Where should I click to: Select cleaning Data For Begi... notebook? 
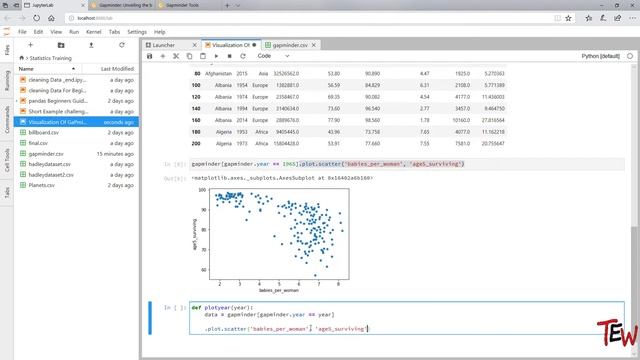click(x=76, y=91)
